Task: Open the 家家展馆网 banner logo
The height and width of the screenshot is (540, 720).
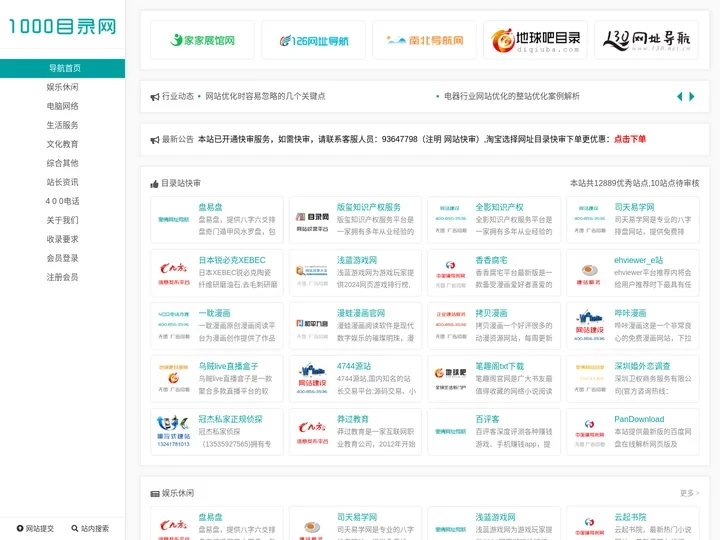Action: (x=202, y=40)
